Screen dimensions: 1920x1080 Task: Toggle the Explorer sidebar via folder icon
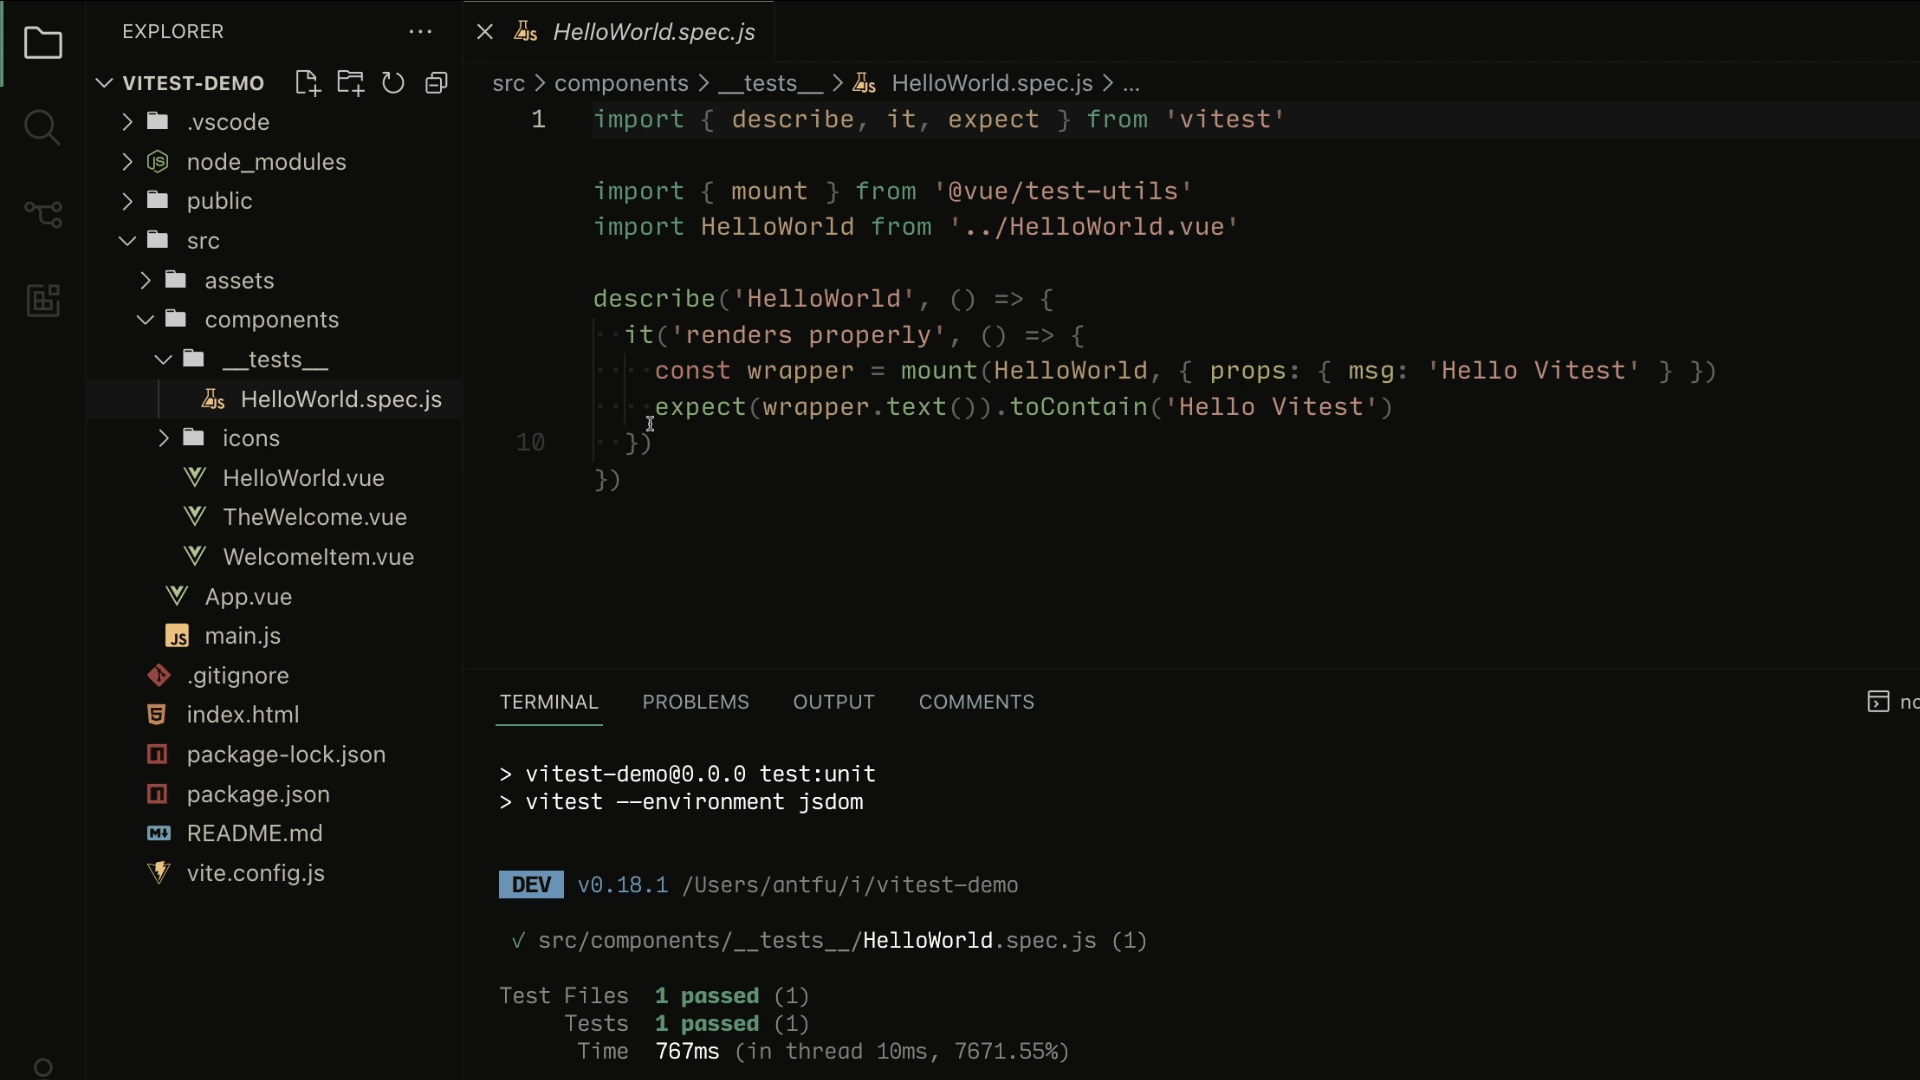[x=42, y=43]
